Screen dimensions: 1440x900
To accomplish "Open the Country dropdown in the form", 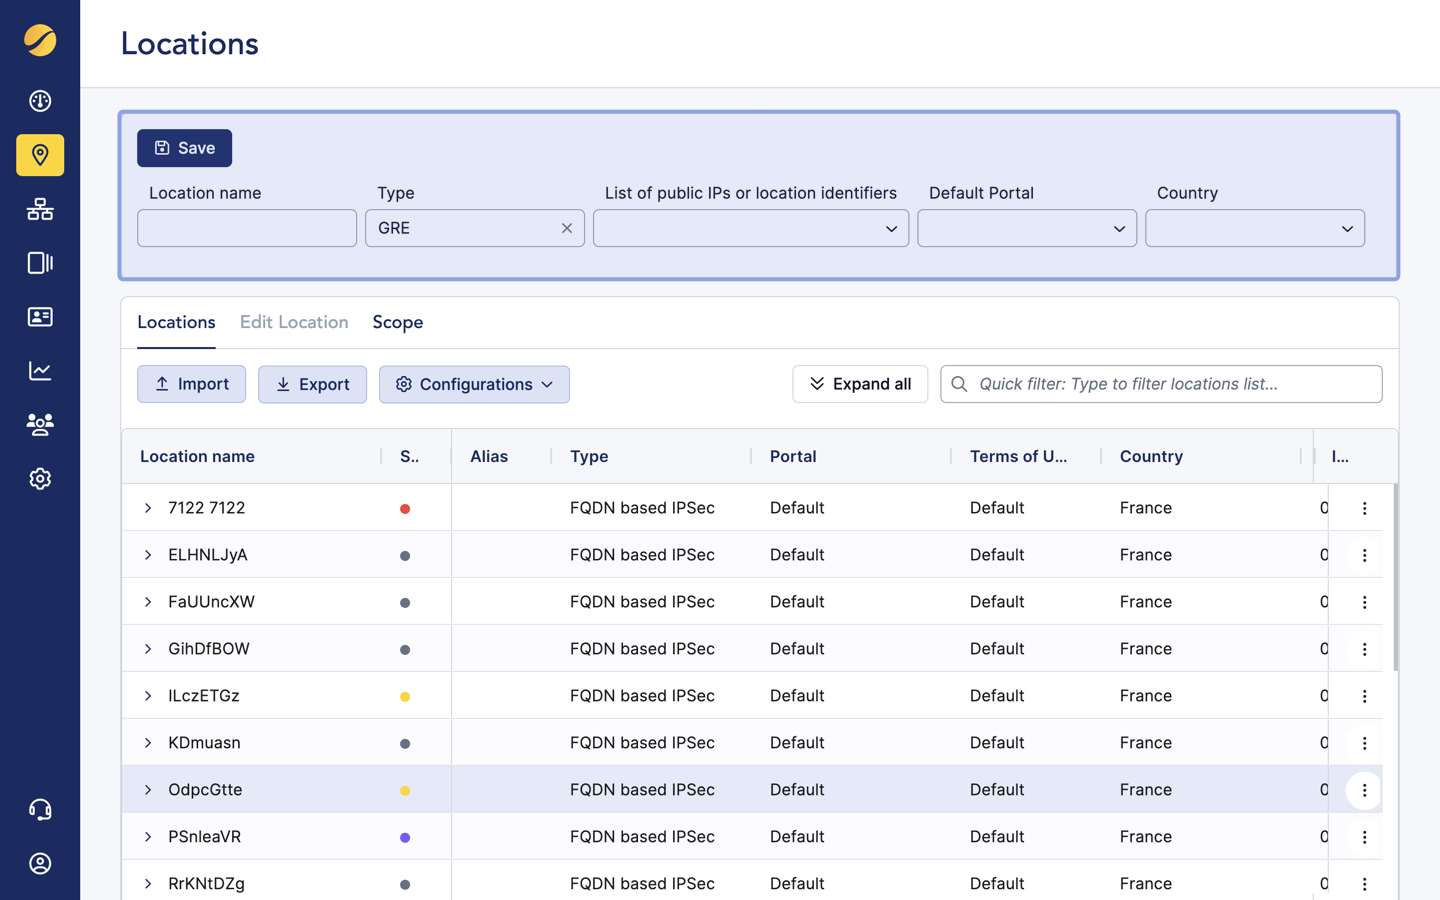I will pos(1254,228).
